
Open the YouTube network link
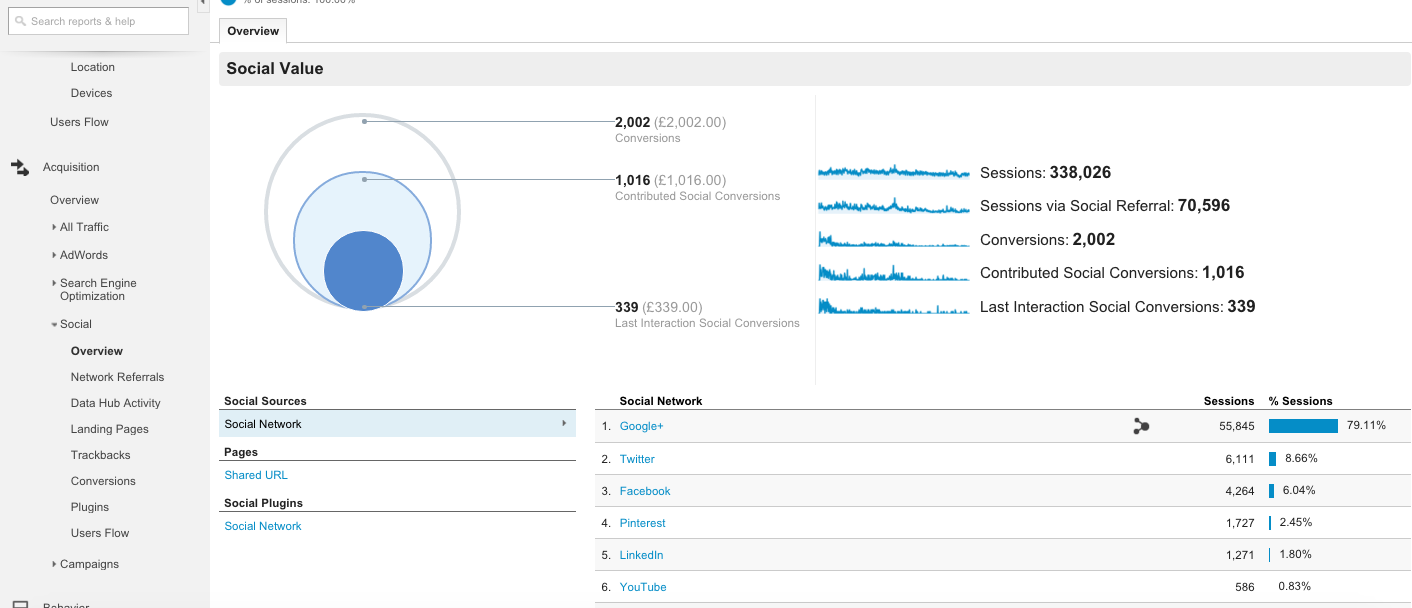tap(643, 587)
